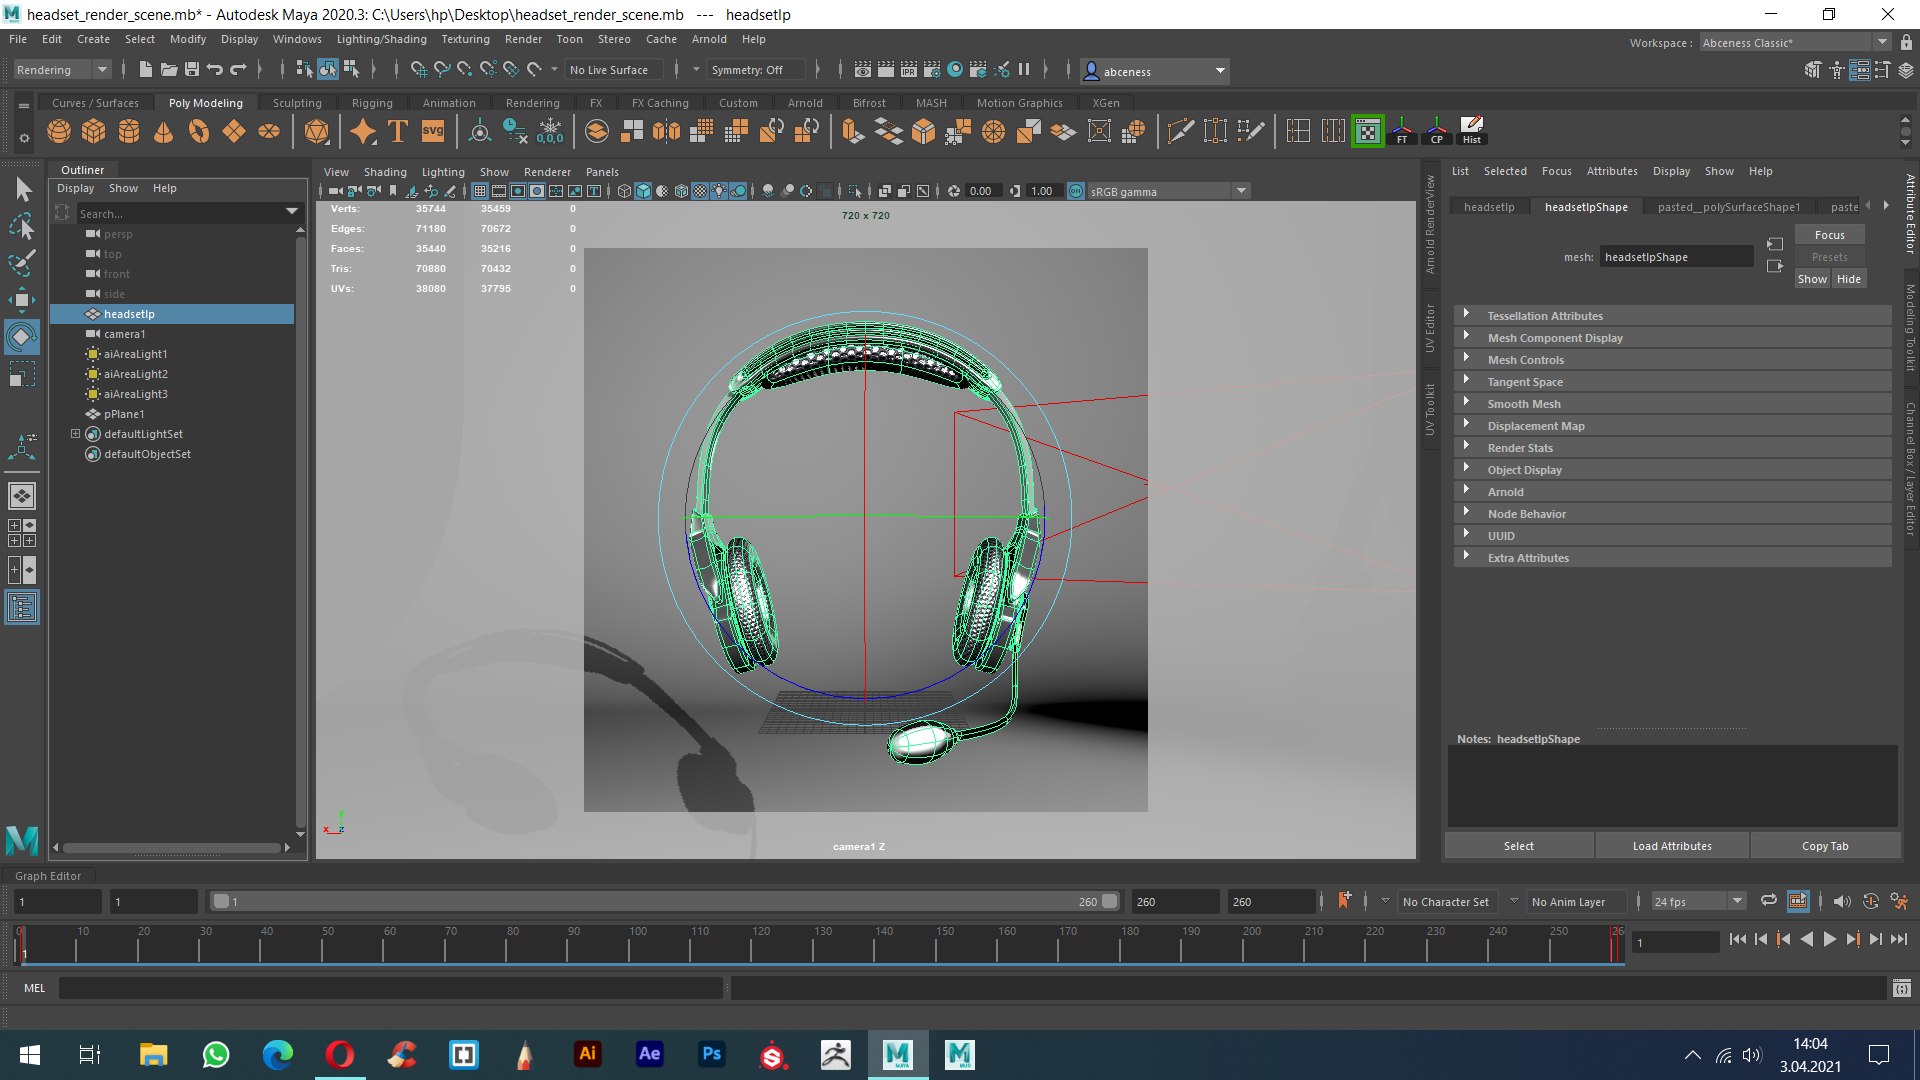Create a polygon cone from the shelf
This screenshot has width=1920, height=1080.
pyautogui.click(x=164, y=131)
